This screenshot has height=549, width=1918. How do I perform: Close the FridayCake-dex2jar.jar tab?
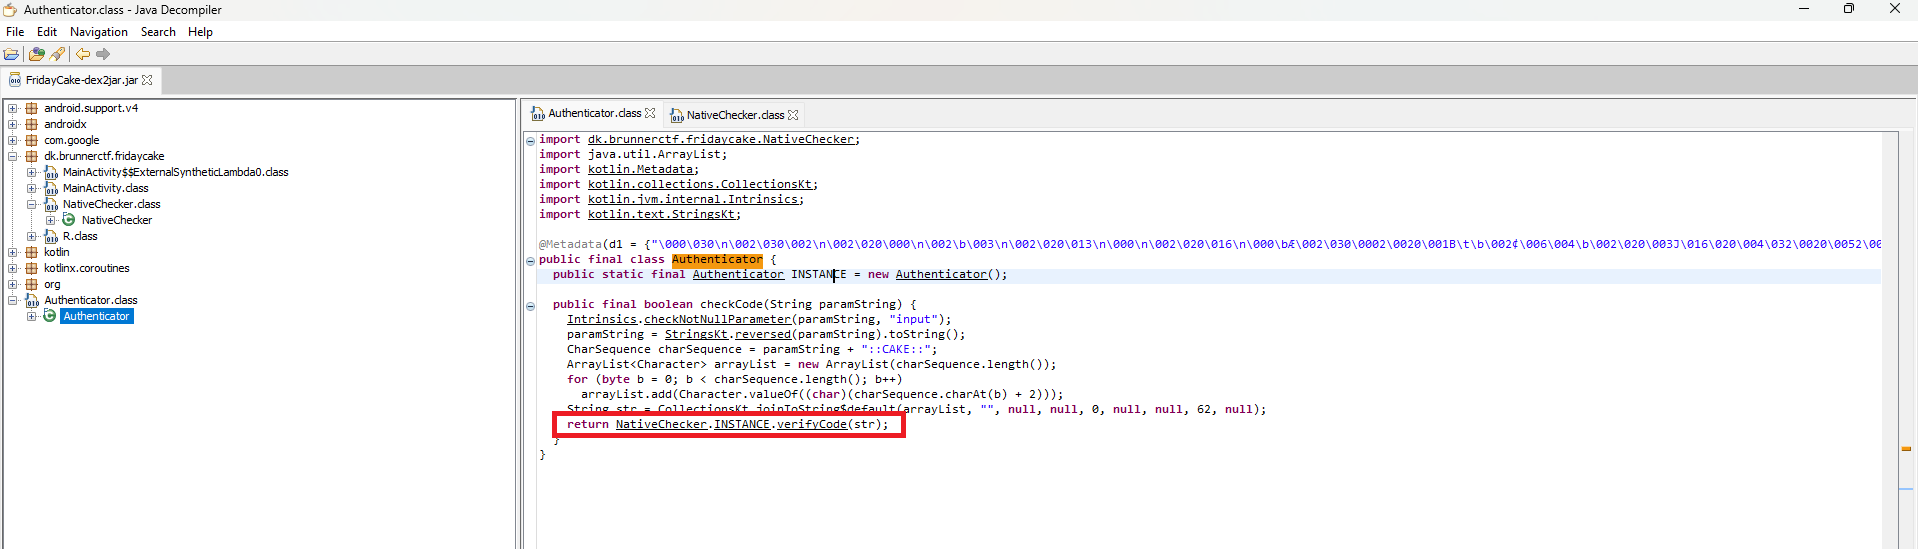tap(148, 80)
